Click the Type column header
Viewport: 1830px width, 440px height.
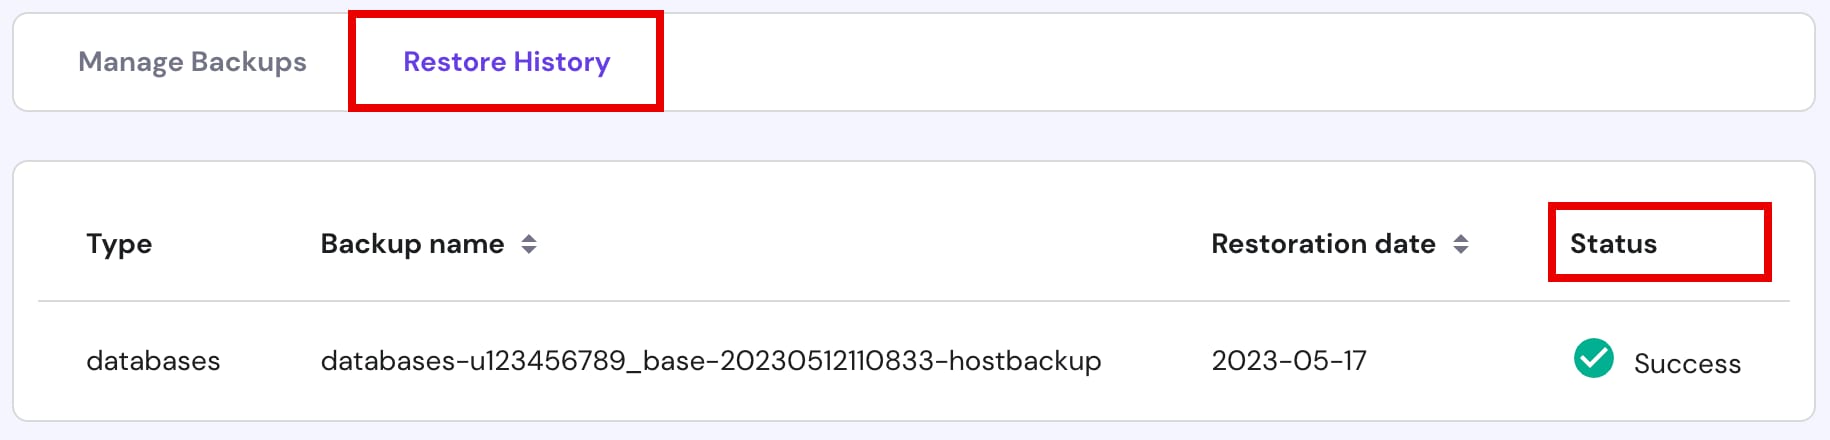pos(119,244)
